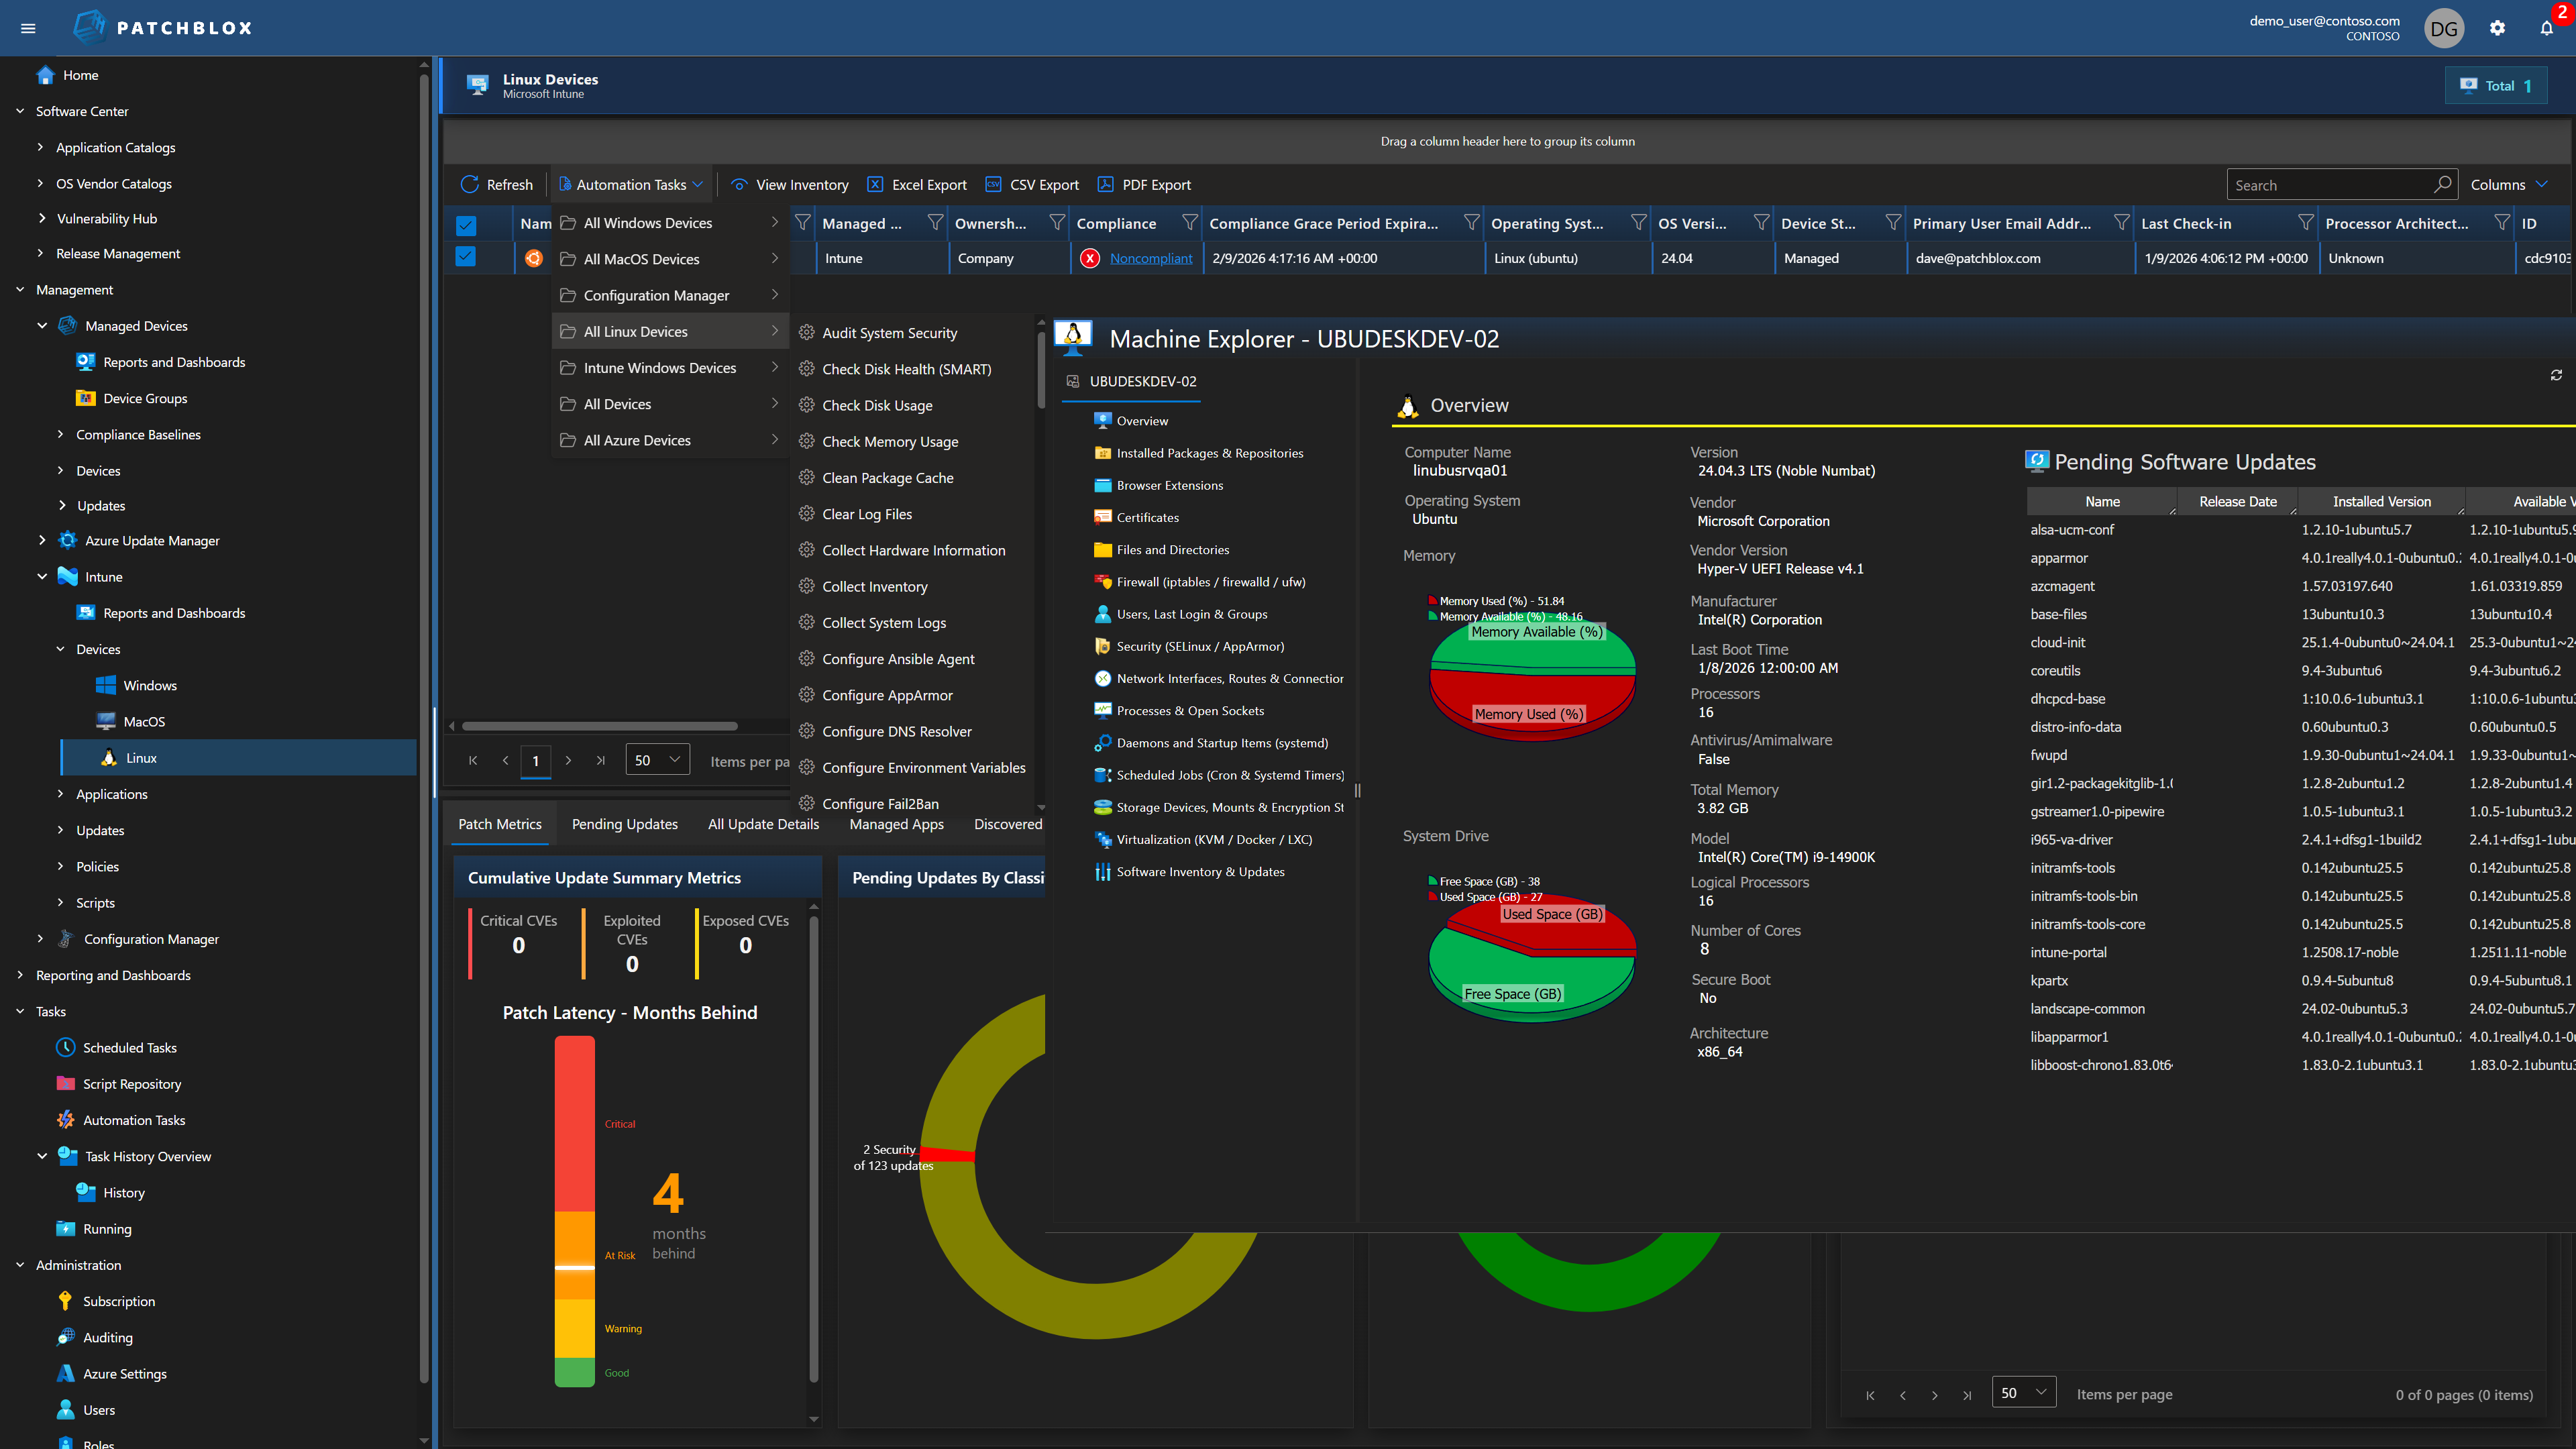The image size is (2576, 1449).
Task: Change the items per page dropdown
Action: point(657,759)
